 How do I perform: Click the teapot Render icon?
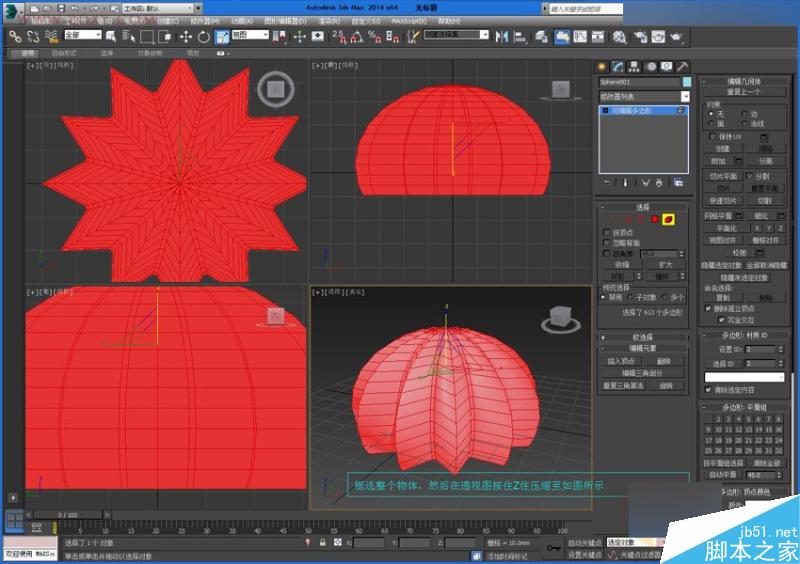tap(677, 36)
